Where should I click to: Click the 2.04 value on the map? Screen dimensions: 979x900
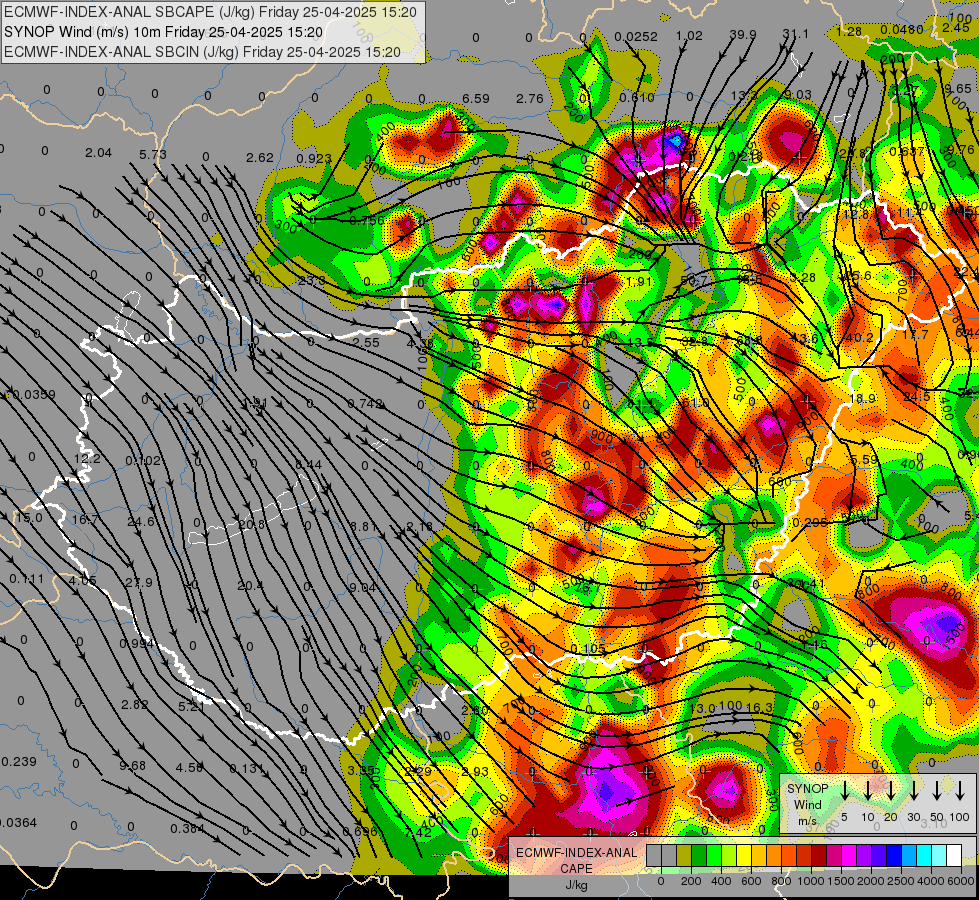click(x=99, y=153)
